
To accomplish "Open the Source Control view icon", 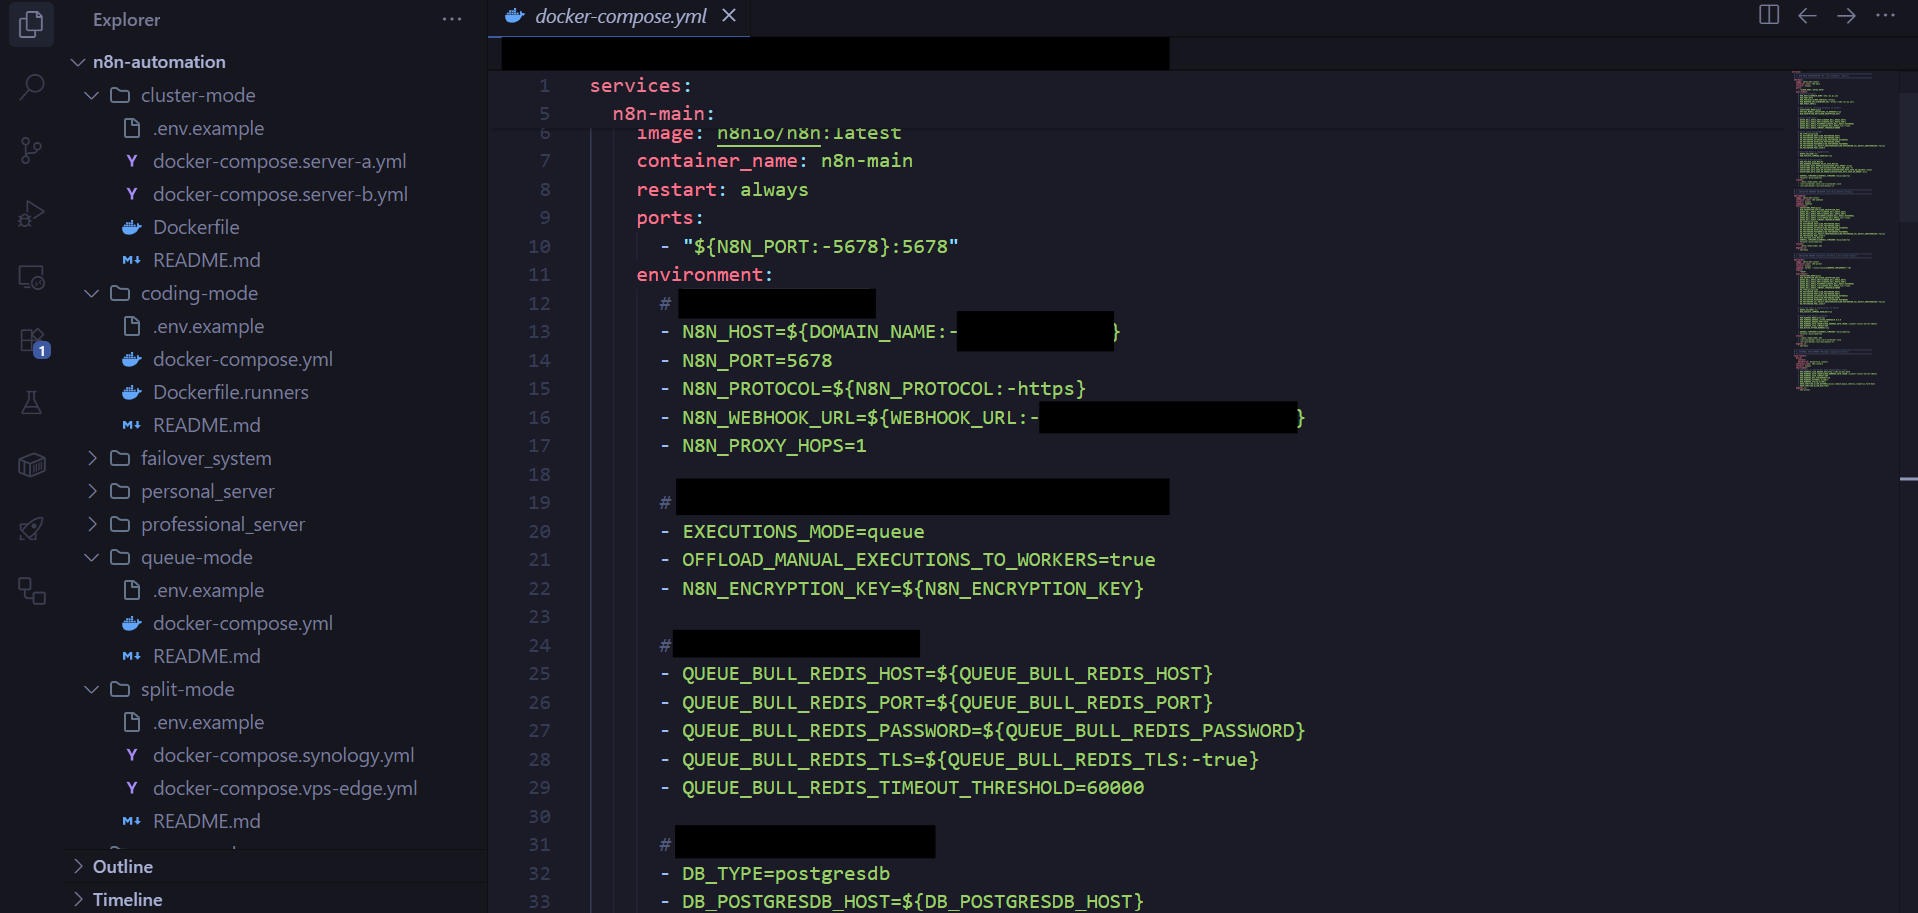I will (x=31, y=150).
